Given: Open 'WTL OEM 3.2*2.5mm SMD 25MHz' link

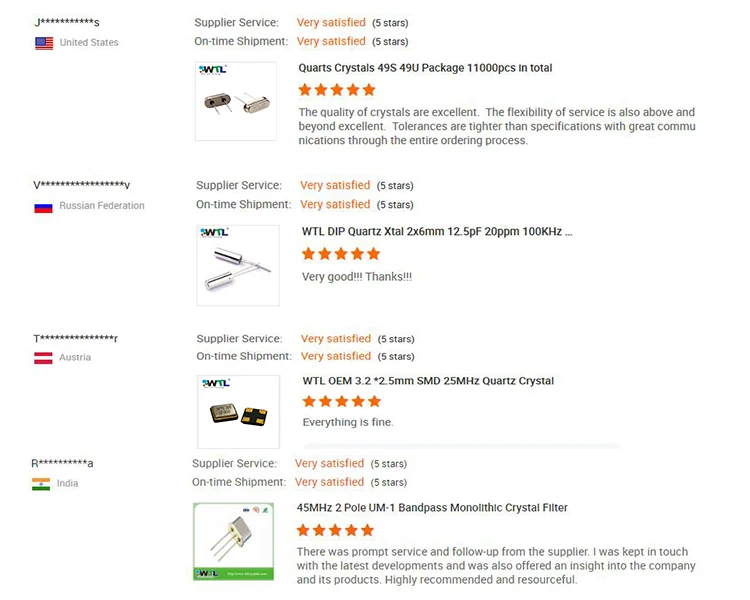Looking at the screenshot, I should pos(428,381).
